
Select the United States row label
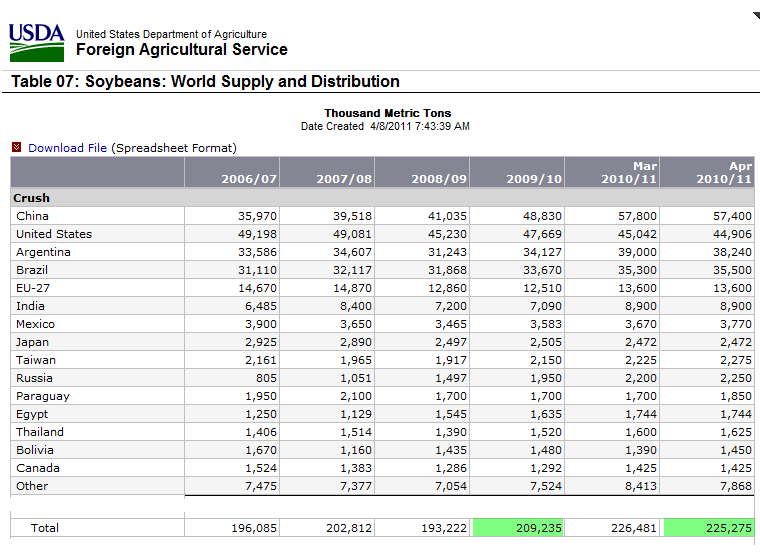54,234
